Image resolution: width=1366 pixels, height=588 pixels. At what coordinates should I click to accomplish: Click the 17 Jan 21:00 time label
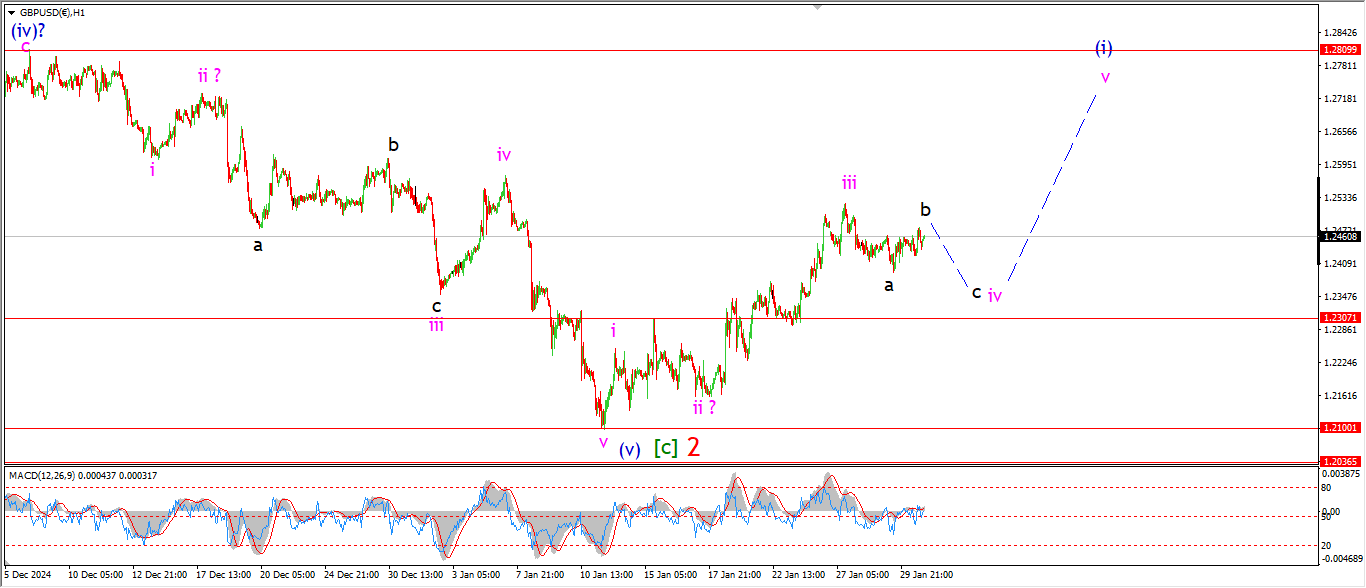click(x=736, y=575)
